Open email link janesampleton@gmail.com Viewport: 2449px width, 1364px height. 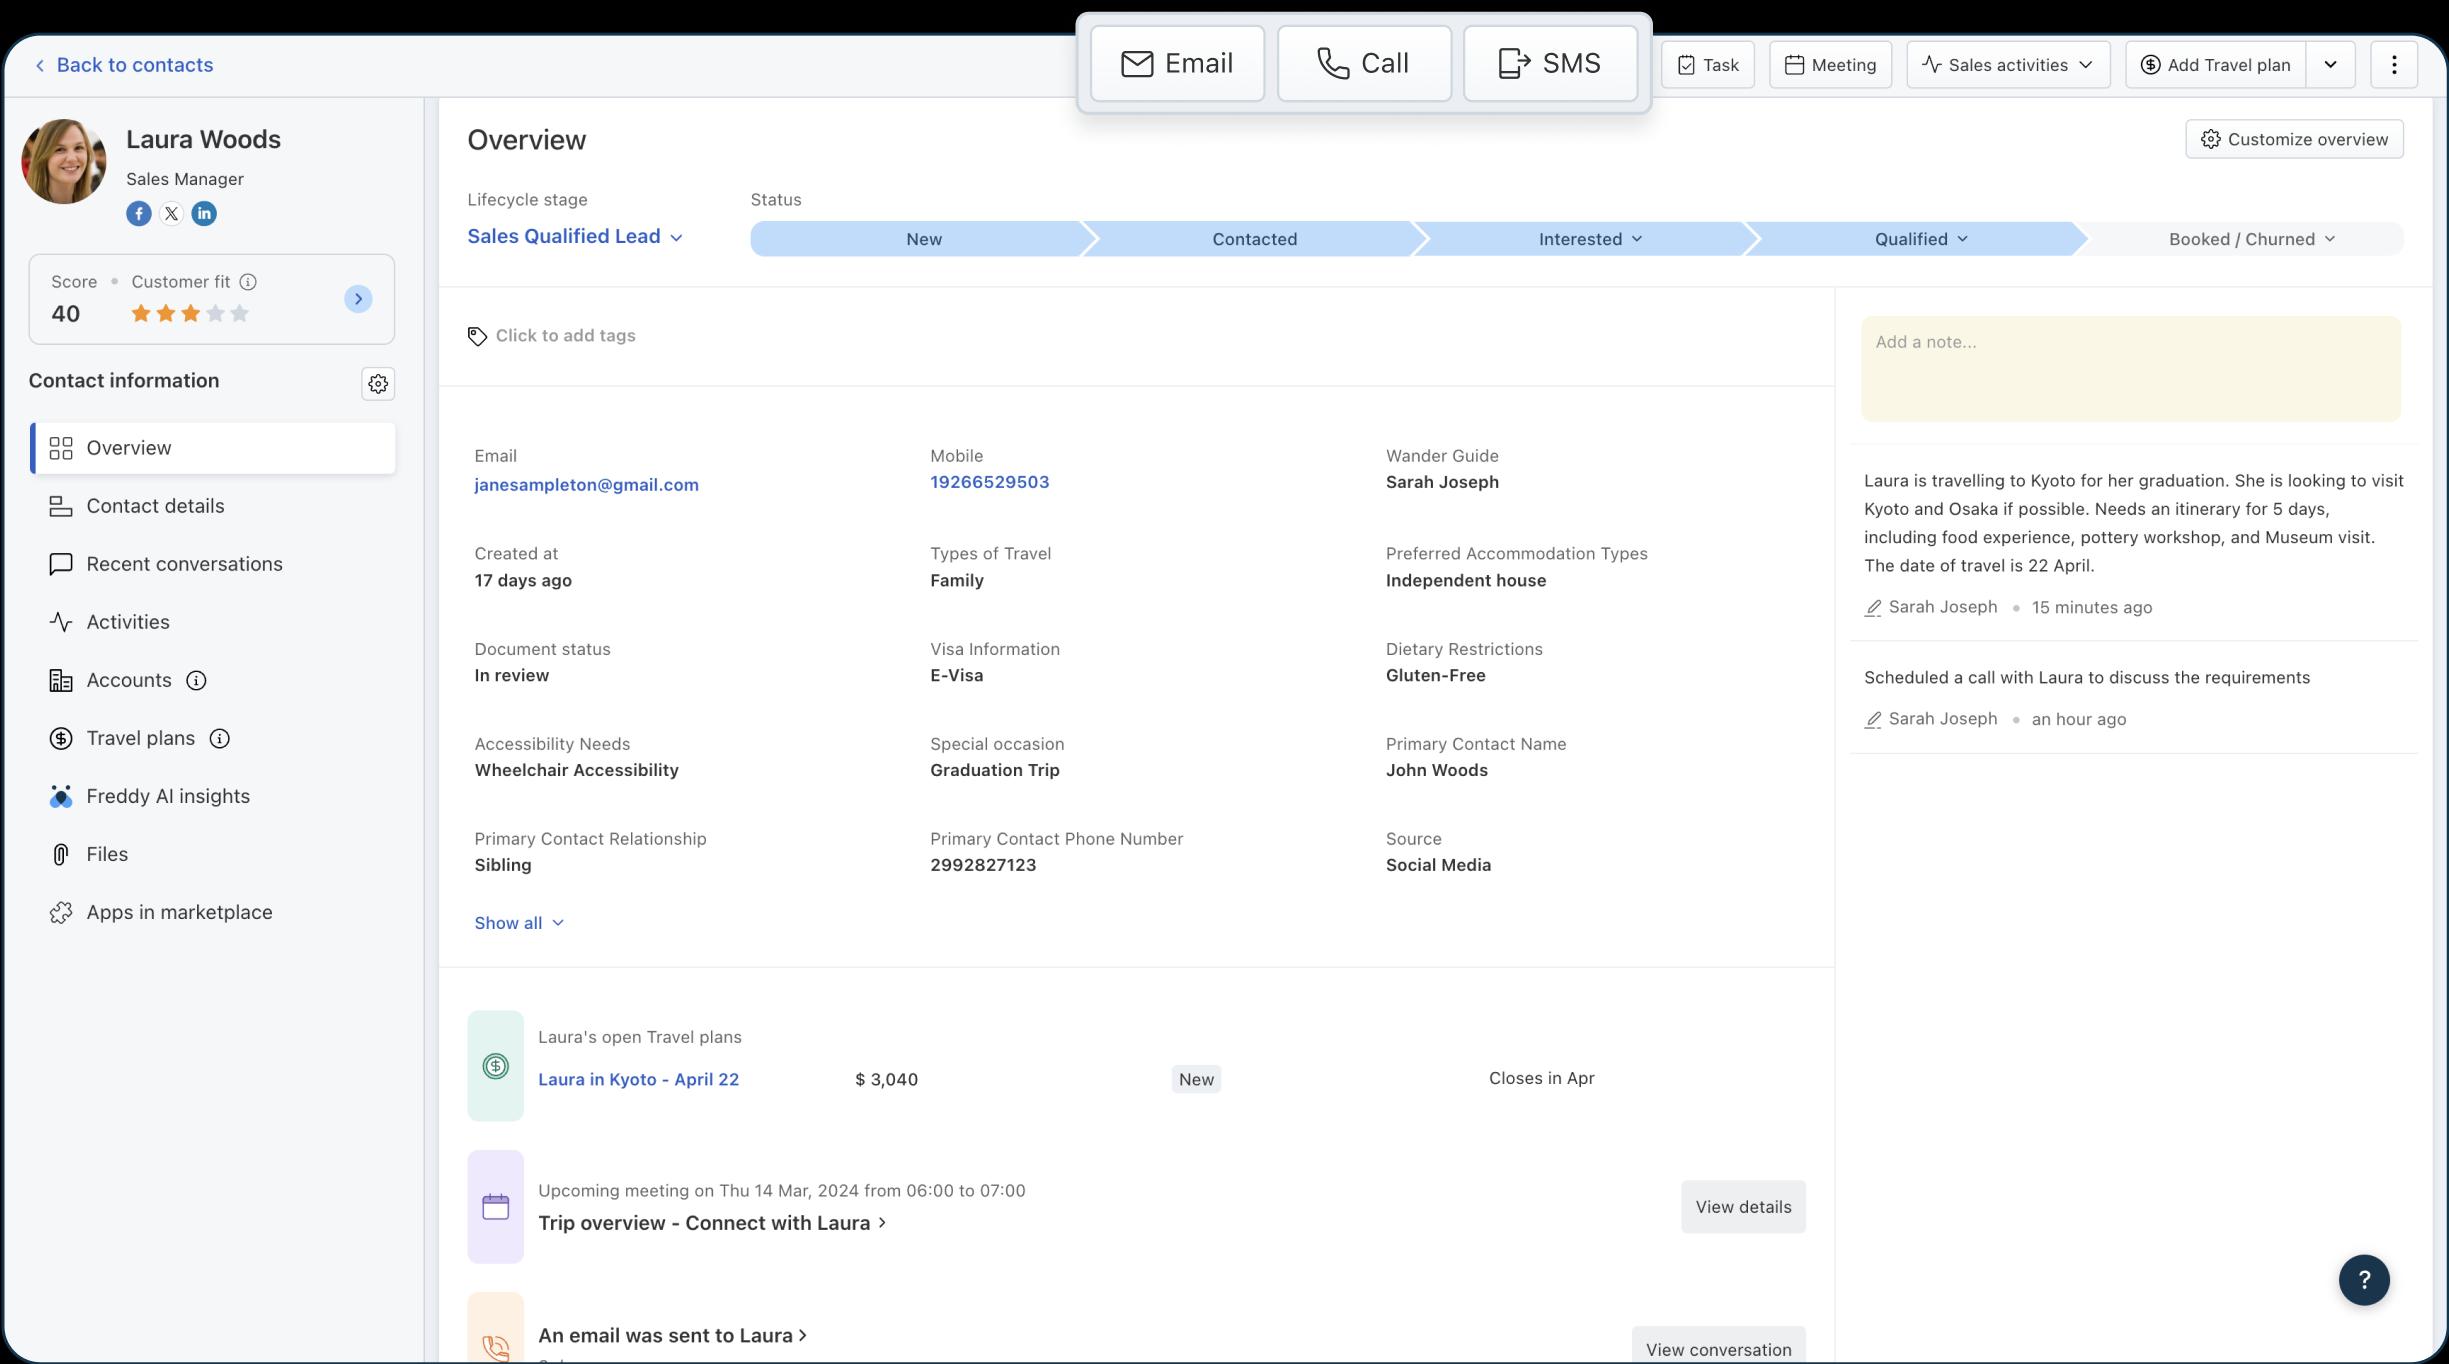pyautogui.click(x=586, y=485)
